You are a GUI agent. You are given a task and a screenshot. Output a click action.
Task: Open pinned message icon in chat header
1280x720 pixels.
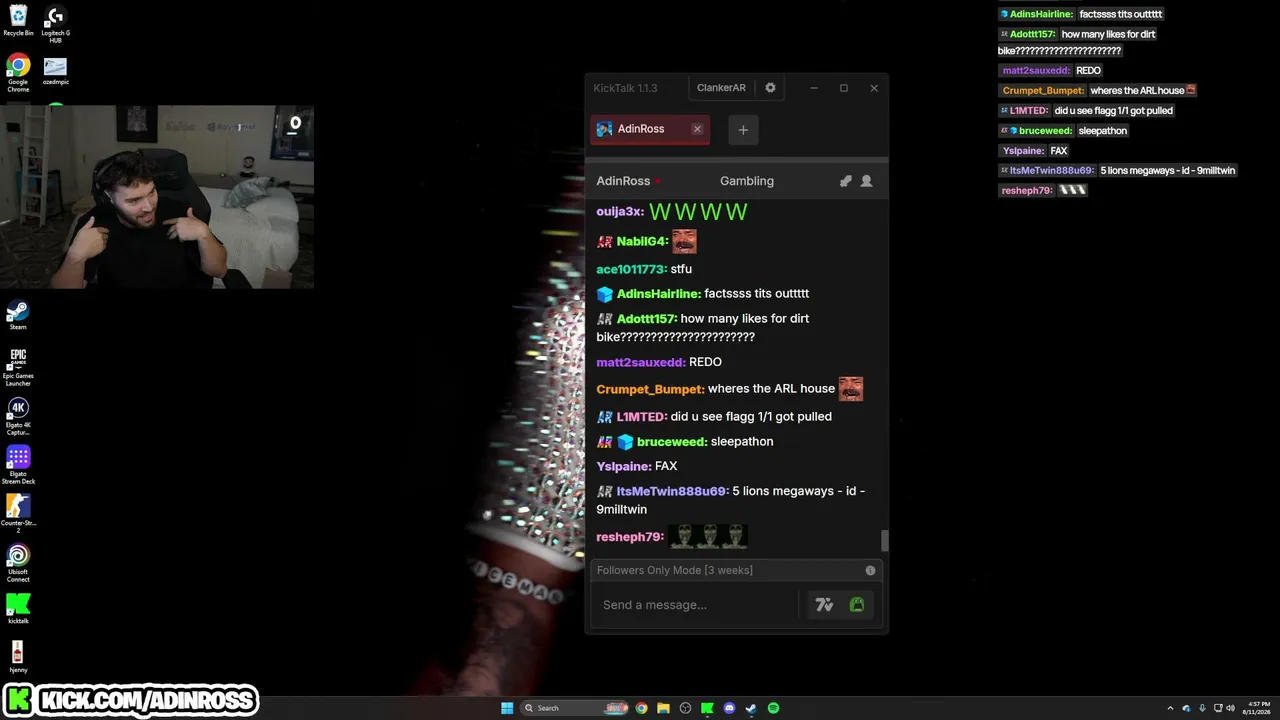845,181
